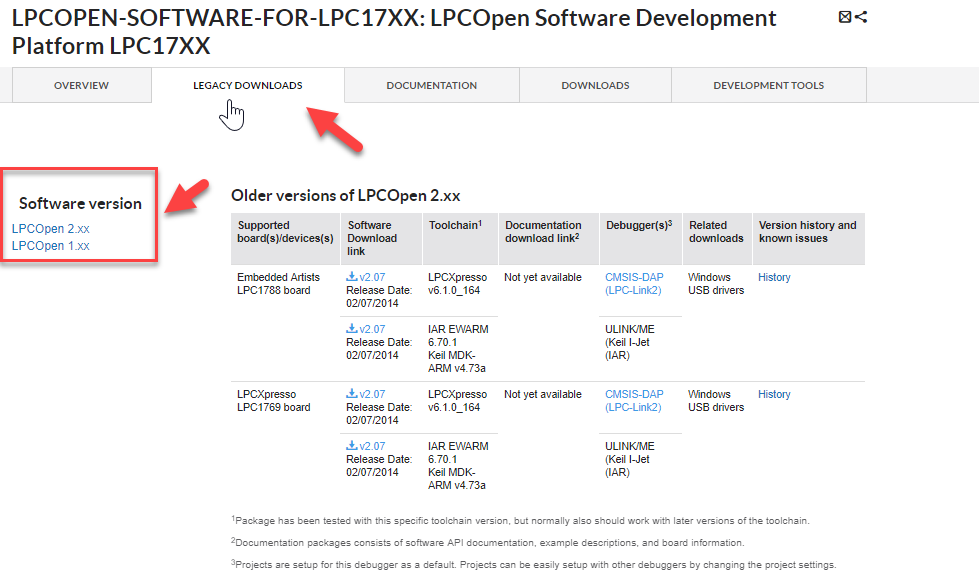The width and height of the screenshot is (979, 573).
Task: Click 'ULINK/ME (Keil I-Jet (IAR)' in LPC1769 section
Action: coord(629,459)
